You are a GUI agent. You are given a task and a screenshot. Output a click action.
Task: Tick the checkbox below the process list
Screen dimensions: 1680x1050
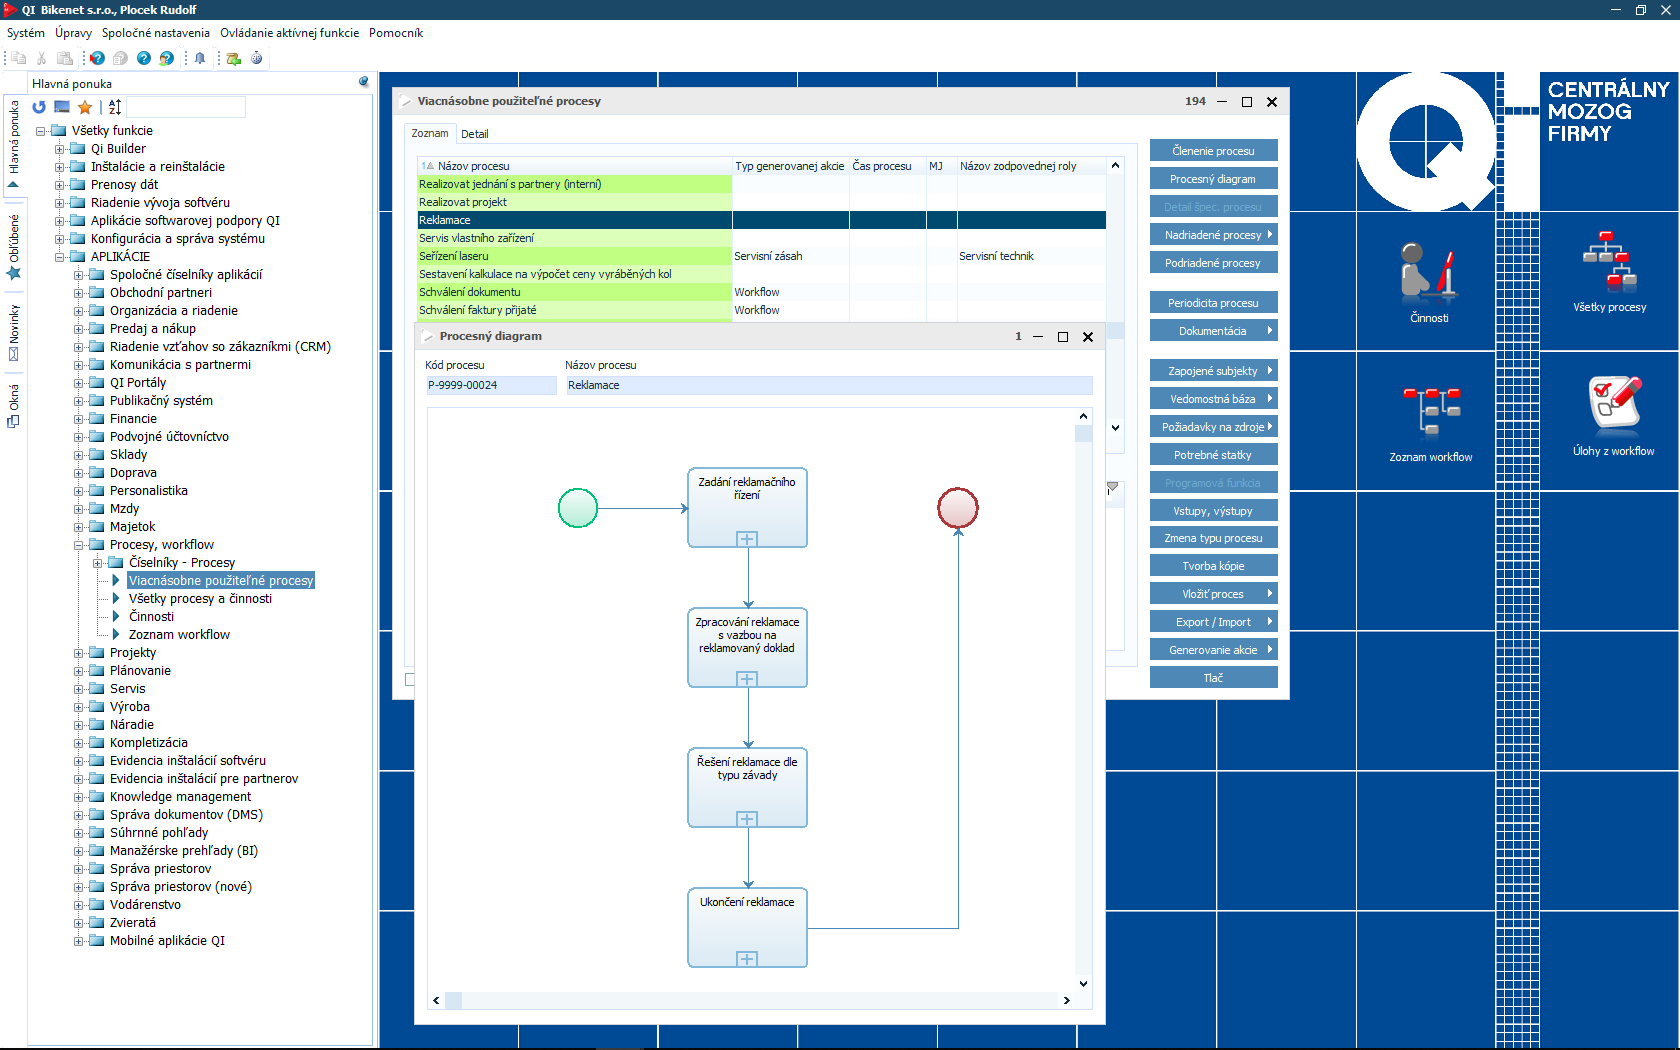coord(409,680)
